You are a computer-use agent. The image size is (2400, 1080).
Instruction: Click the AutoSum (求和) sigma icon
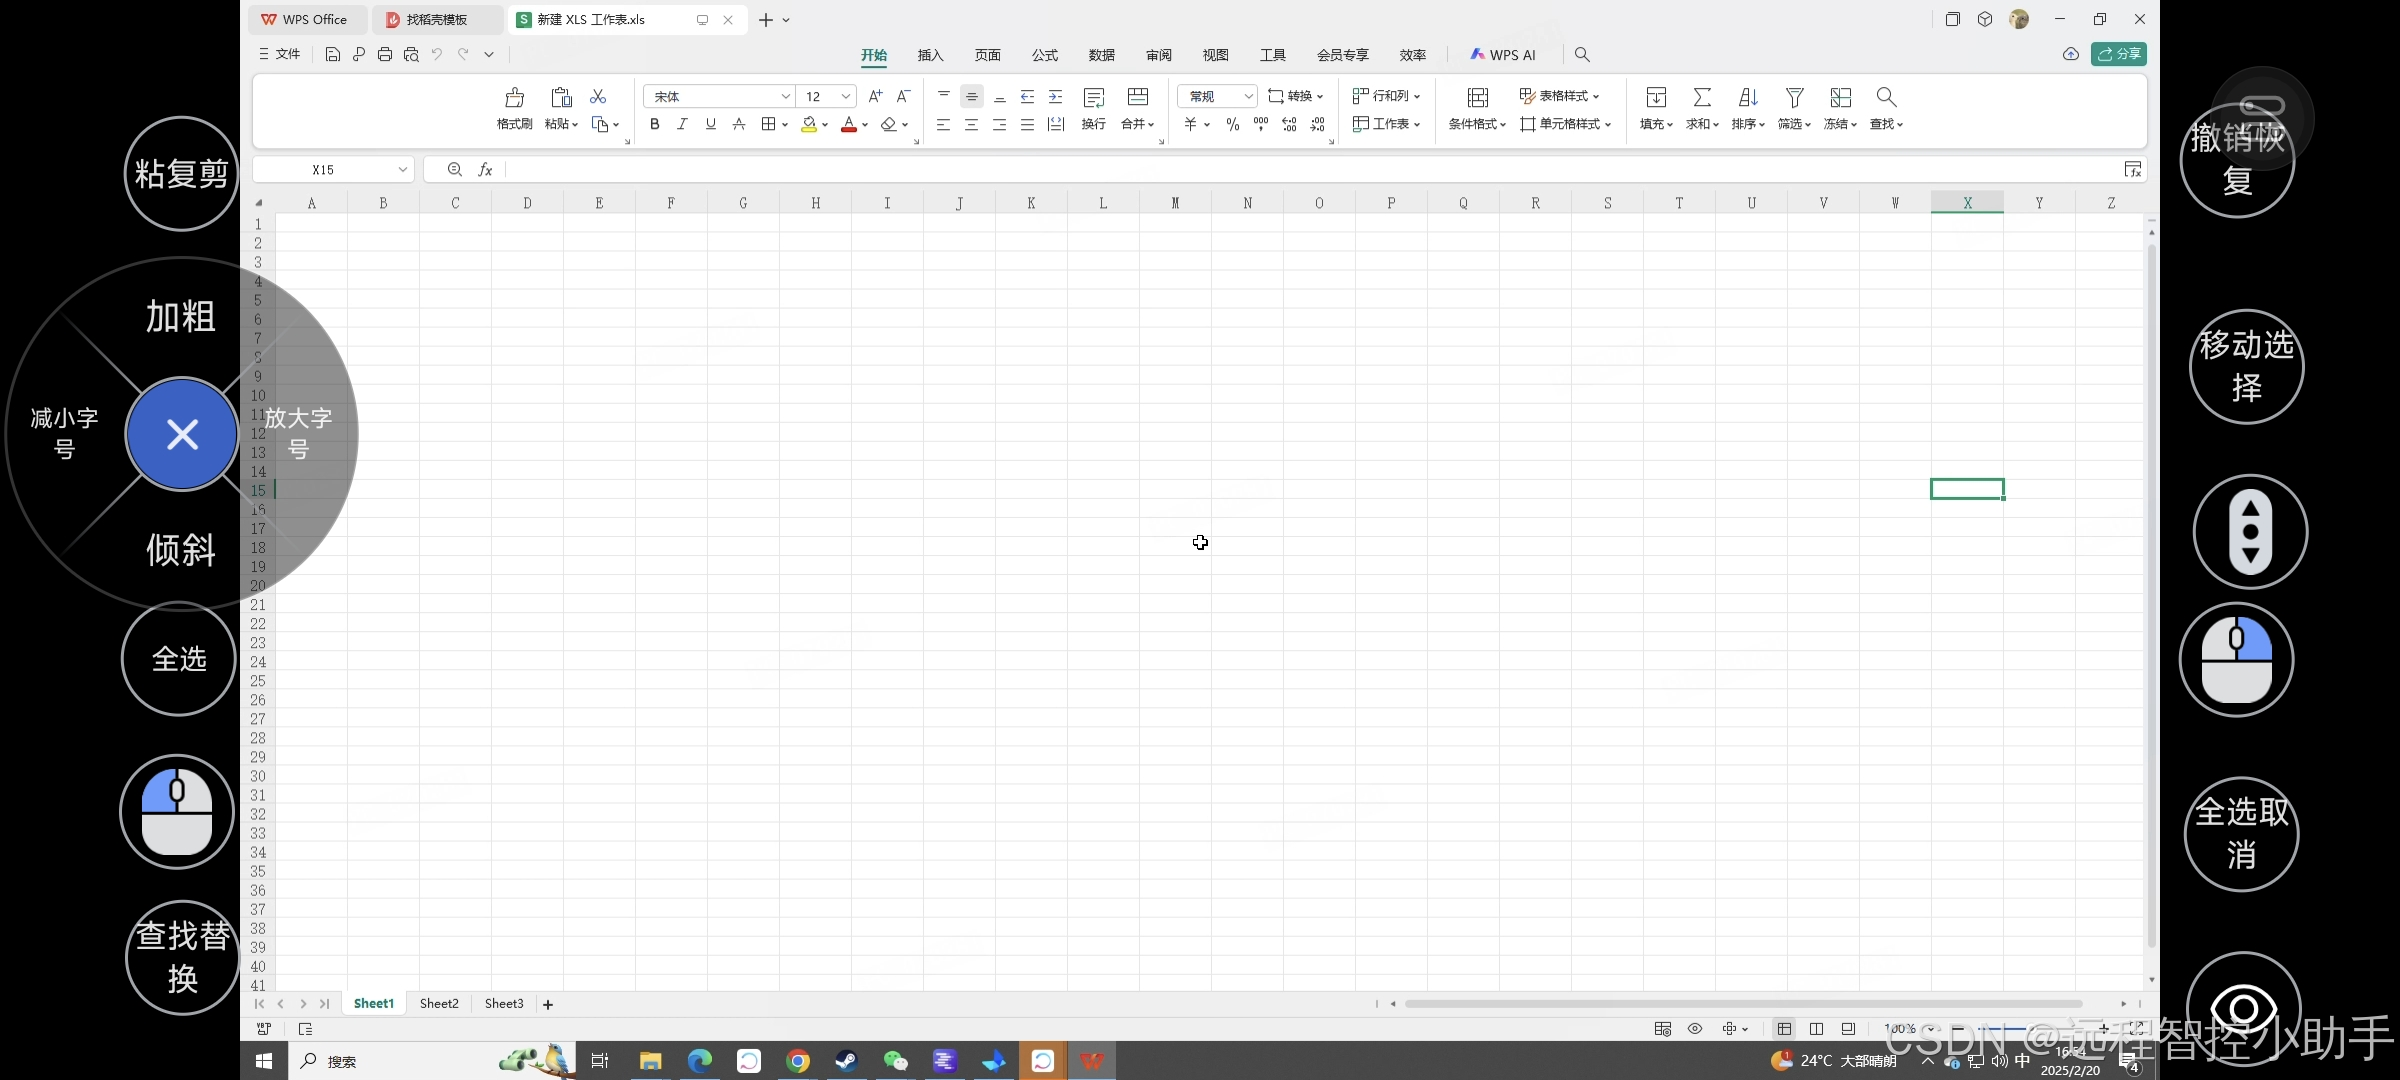[1701, 98]
